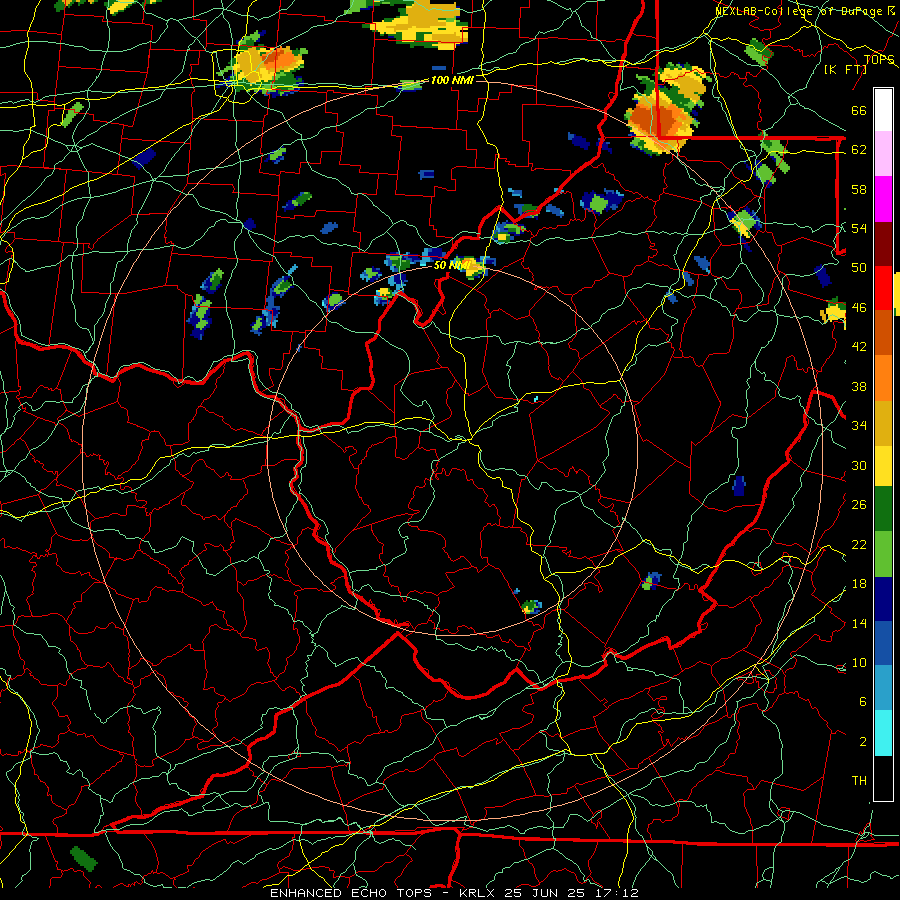Click the TOPS legend heading

click(x=879, y=59)
